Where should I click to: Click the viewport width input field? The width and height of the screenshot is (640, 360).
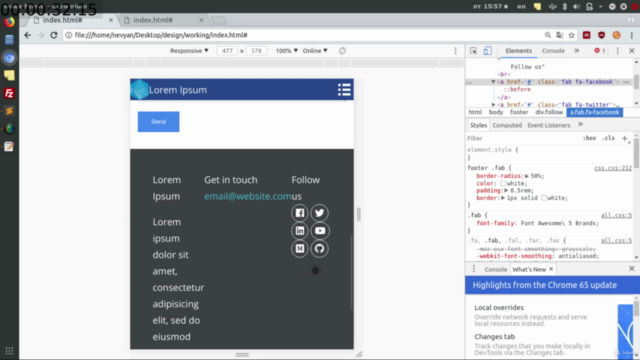(227, 51)
